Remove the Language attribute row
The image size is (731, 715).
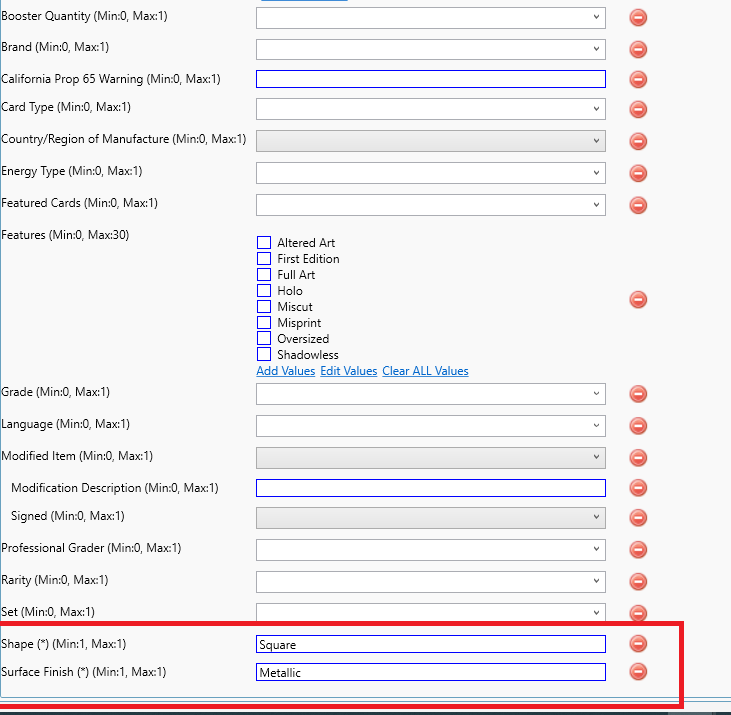tap(638, 426)
